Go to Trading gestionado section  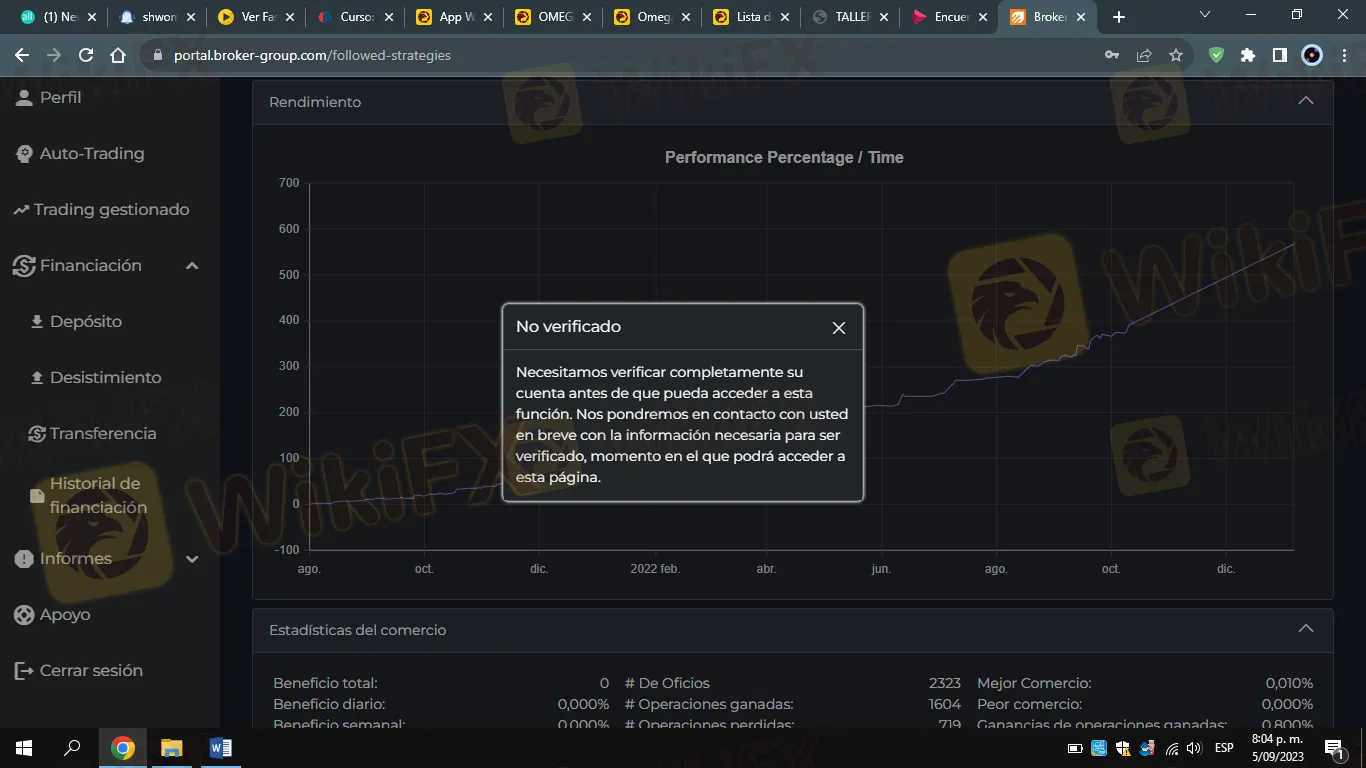pyautogui.click(x=110, y=210)
